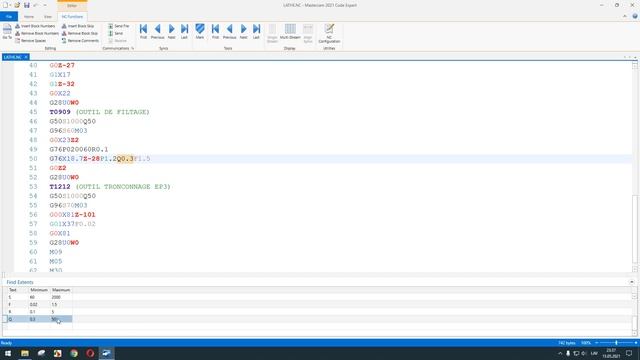Screen dimensions: 640x360
Task: Jump to Previous tool change
Action: [229, 31]
